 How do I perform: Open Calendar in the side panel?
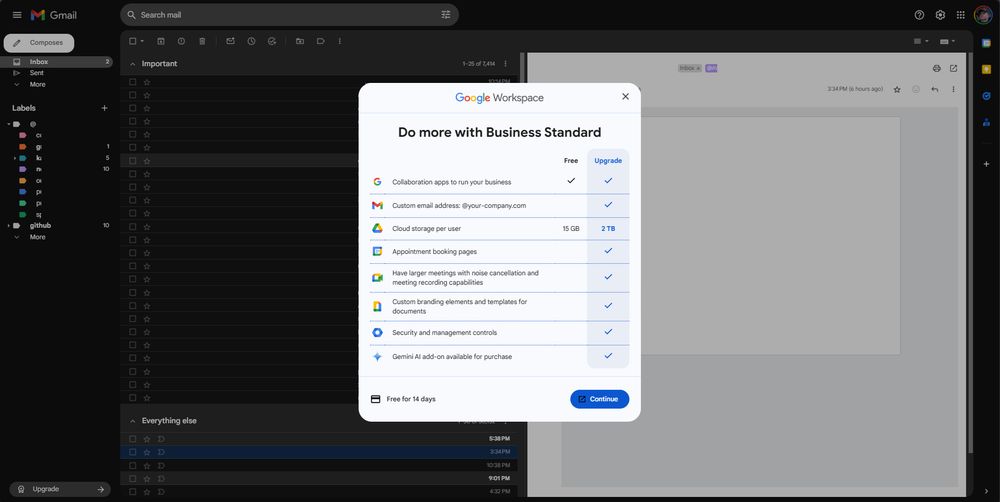(987, 43)
